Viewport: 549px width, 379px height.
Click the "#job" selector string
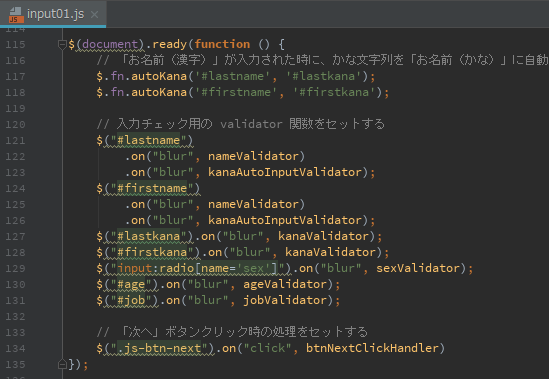pyautogui.click(x=131, y=300)
